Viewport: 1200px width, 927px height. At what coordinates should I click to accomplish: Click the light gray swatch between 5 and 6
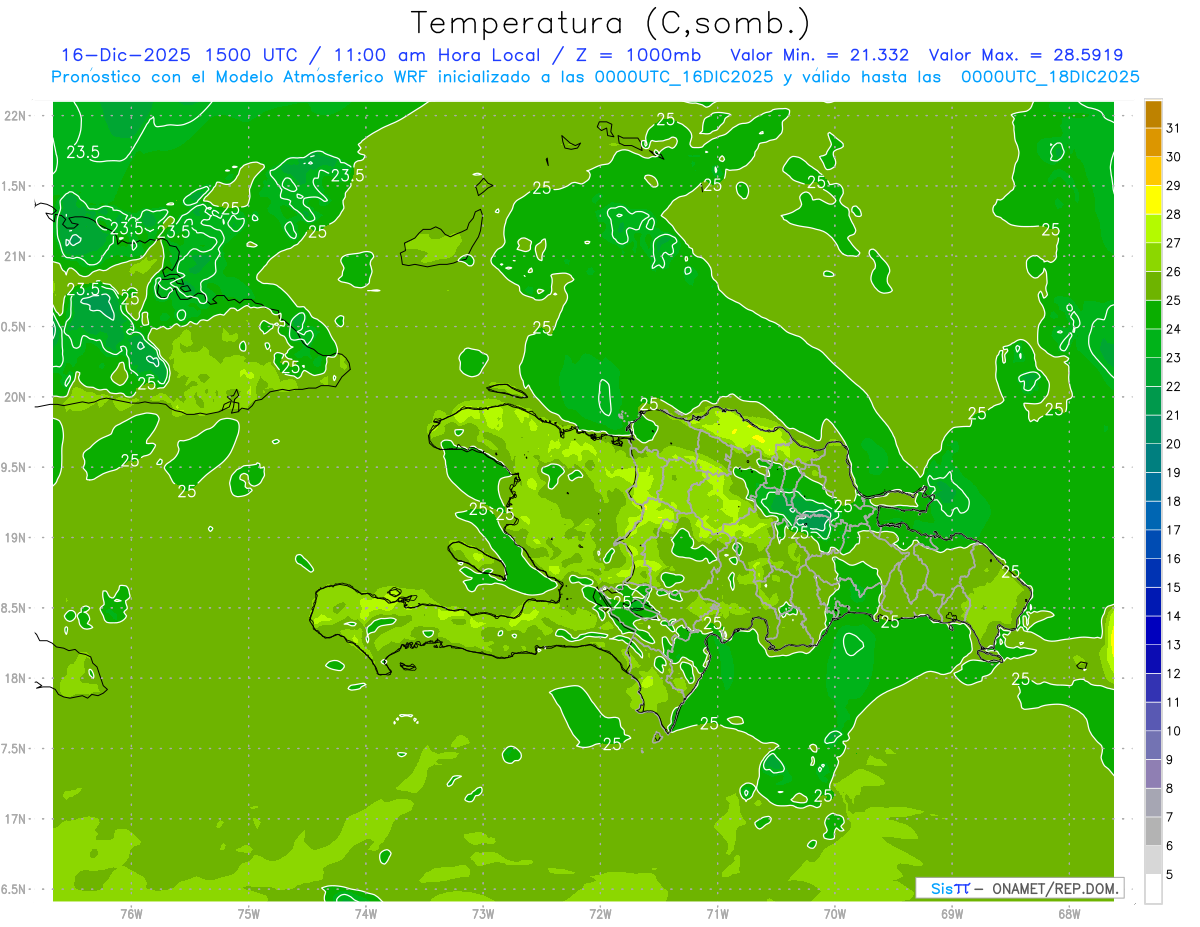coord(1153,861)
